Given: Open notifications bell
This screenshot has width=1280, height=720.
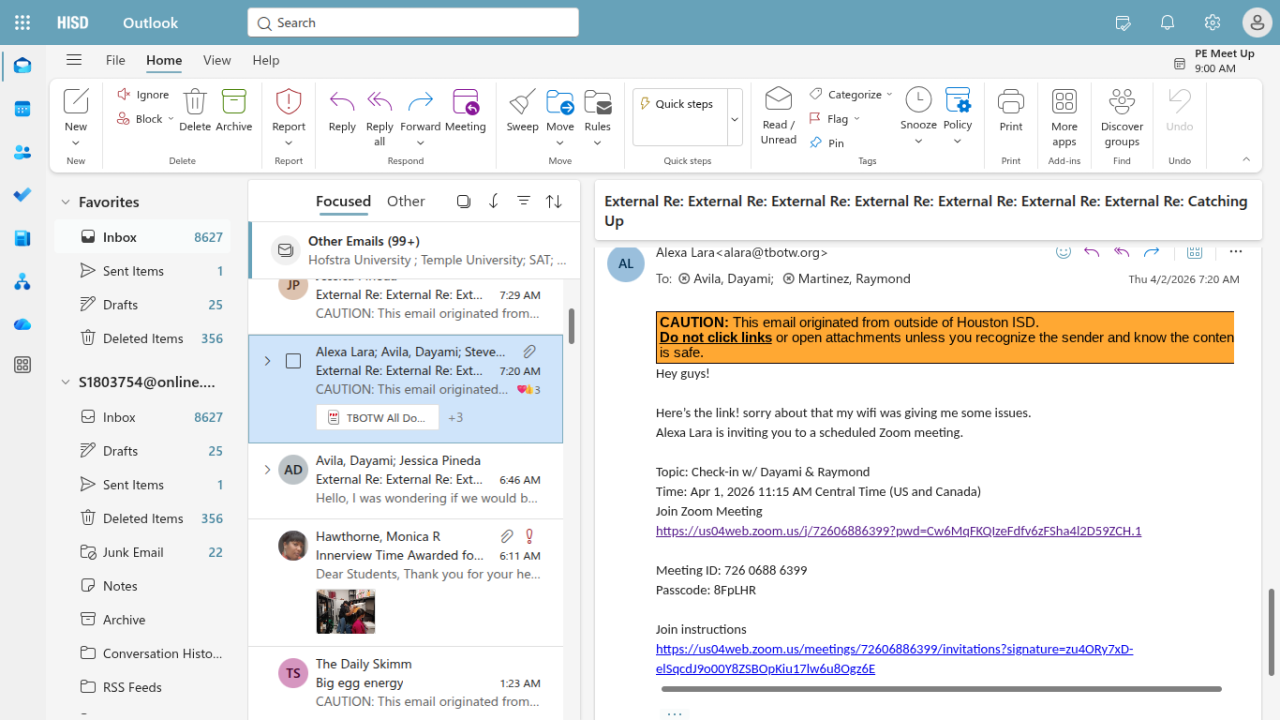Looking at the screenshot, I should point(1167,23).
